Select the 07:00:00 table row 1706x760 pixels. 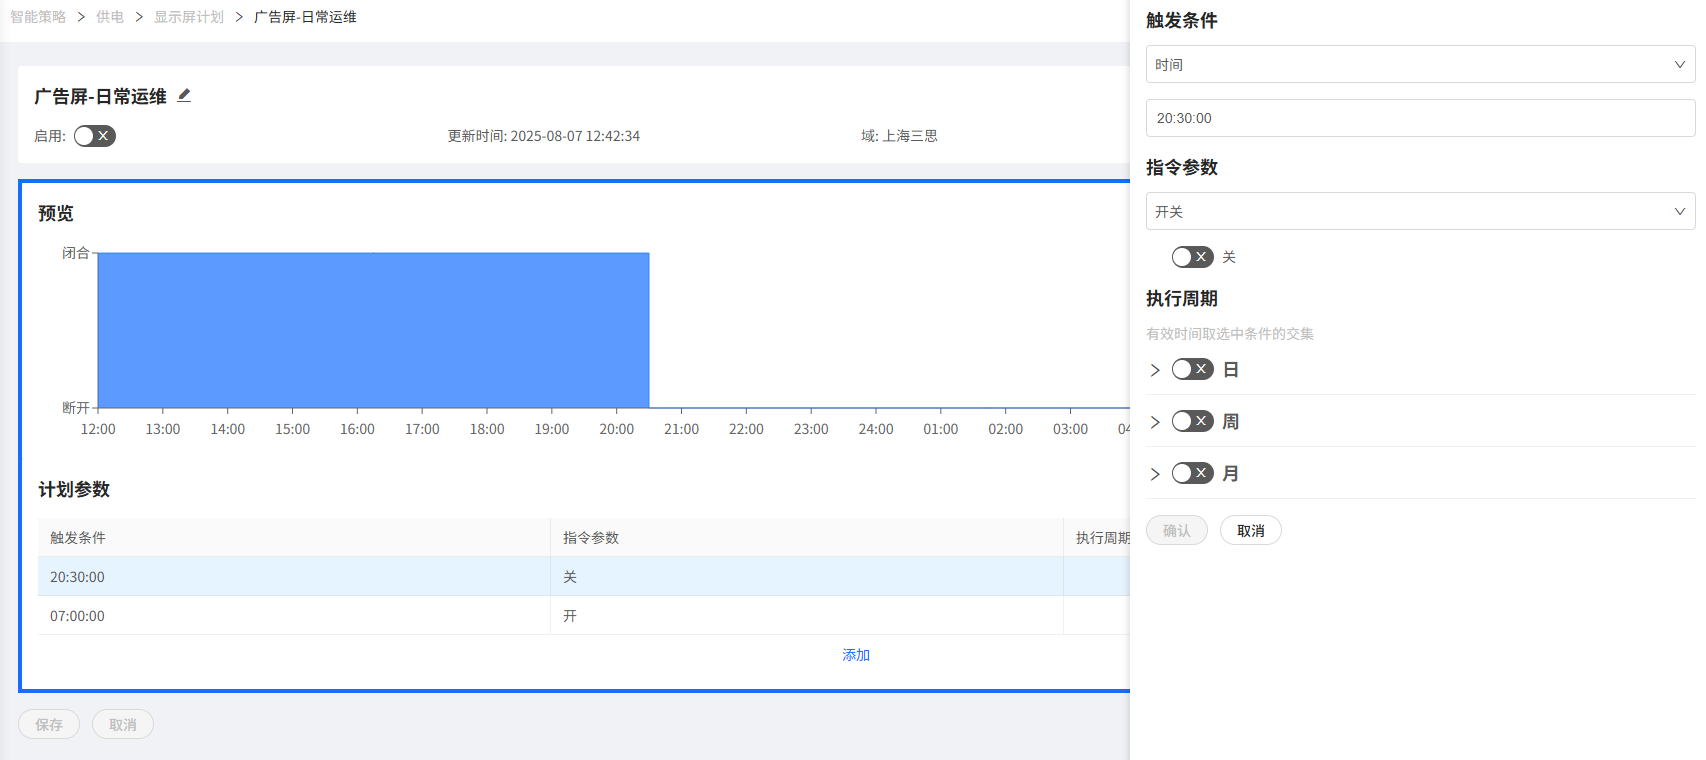[584, 616]
